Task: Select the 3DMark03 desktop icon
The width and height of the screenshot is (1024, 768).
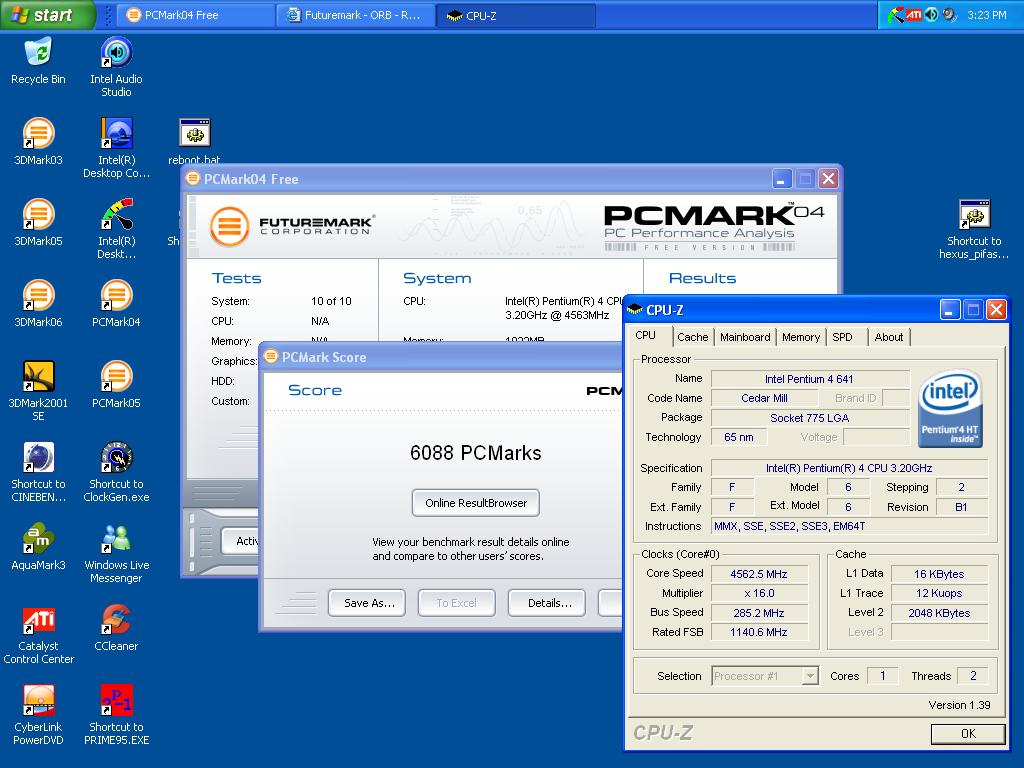Action: click(39, 142)
